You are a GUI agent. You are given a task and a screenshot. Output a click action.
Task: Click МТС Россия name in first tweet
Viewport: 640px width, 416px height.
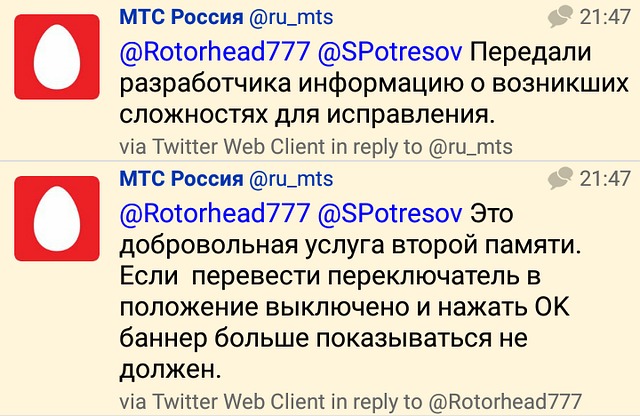point(181,18)
